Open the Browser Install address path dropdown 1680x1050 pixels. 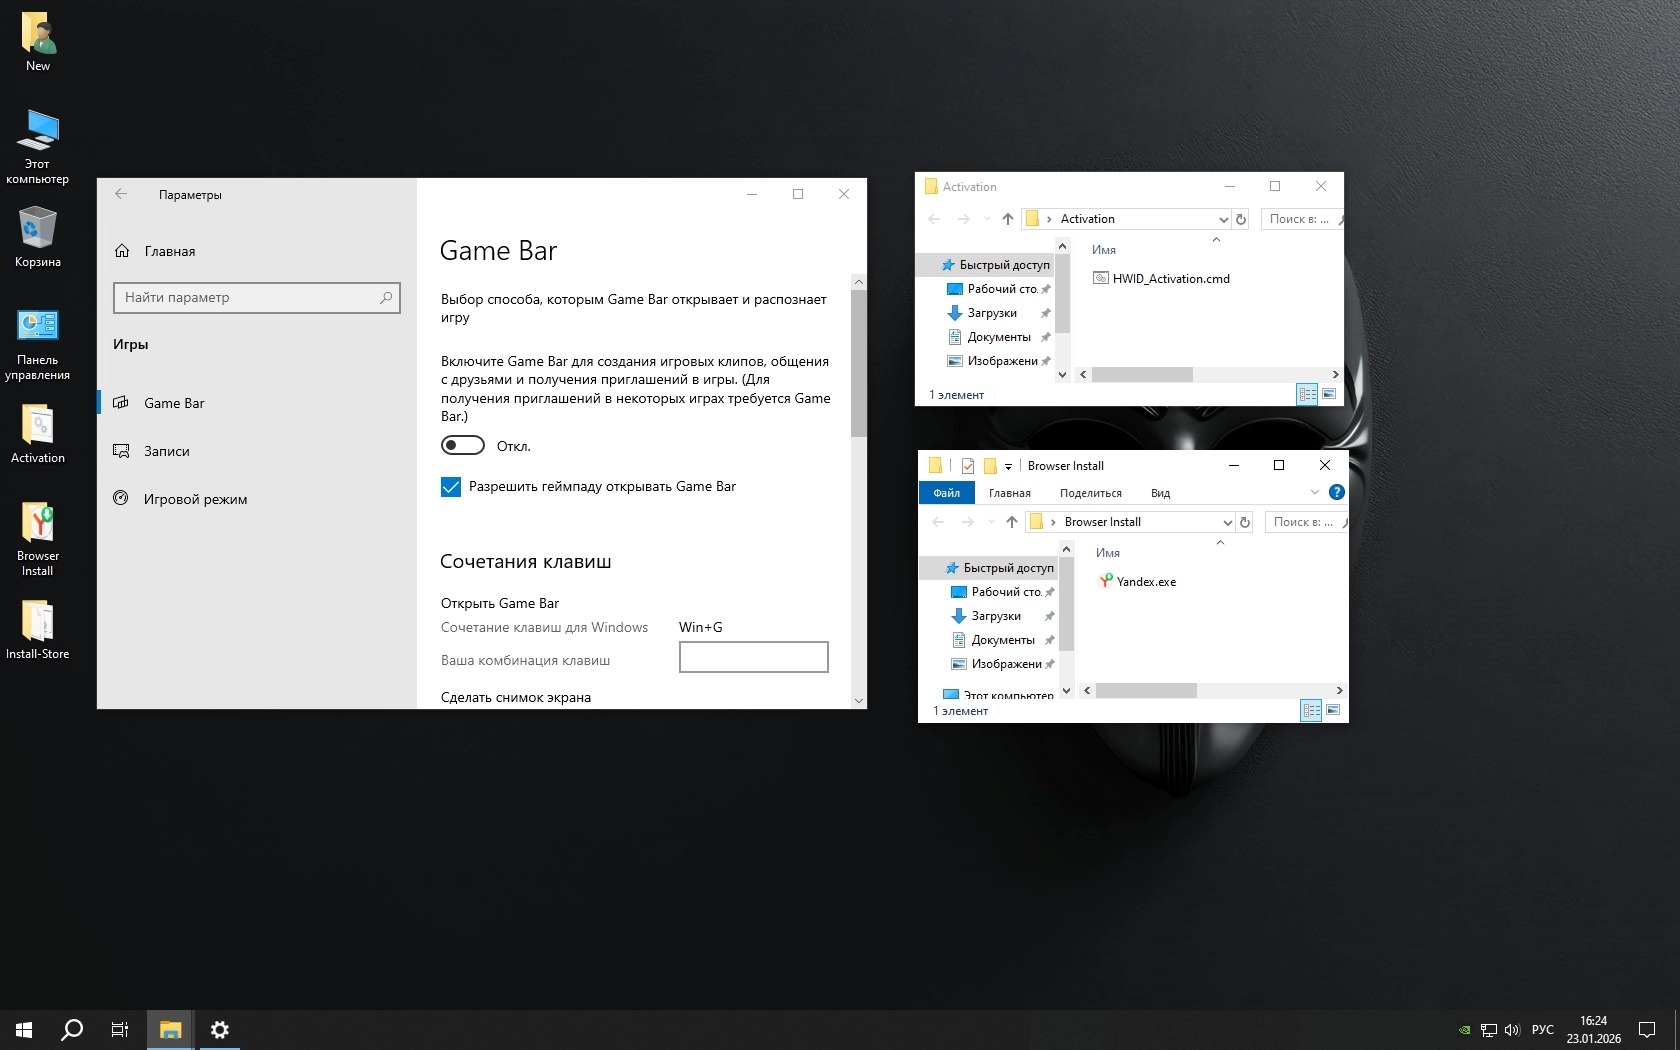(x=1227, y=522)
